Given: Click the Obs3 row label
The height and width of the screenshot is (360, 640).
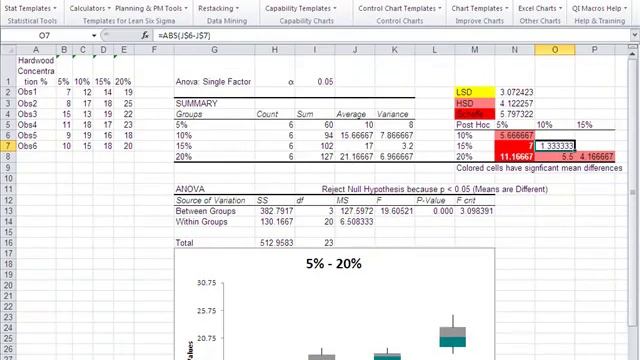Looking at the screenshot, I should [x=36, y=114].
